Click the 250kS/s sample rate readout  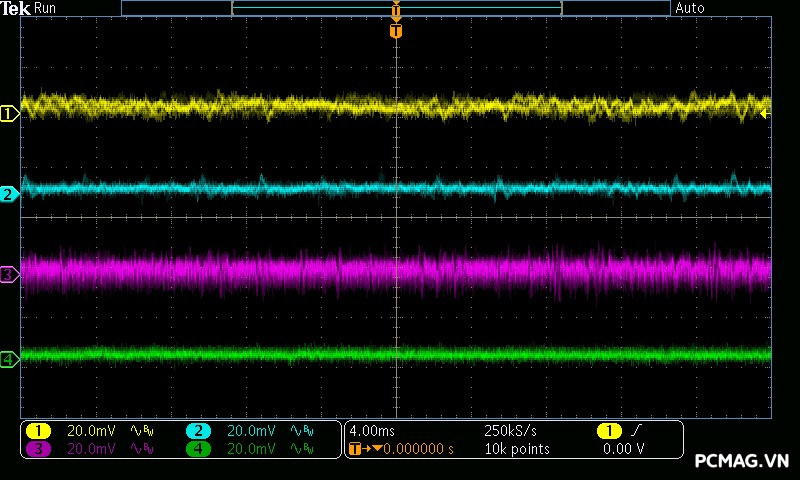pyautogui.click(x=510, y=430)
